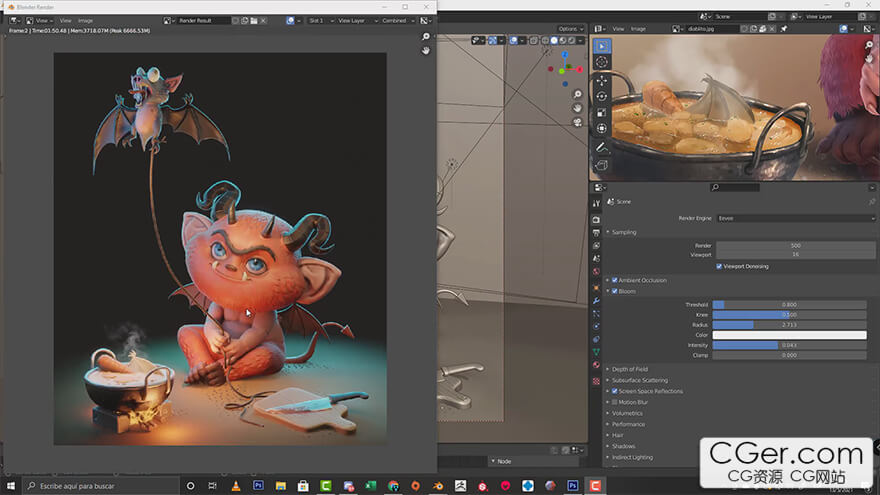Expand Performance panel
This screenshot has height=495, width=880.
(x=628, y=424)
